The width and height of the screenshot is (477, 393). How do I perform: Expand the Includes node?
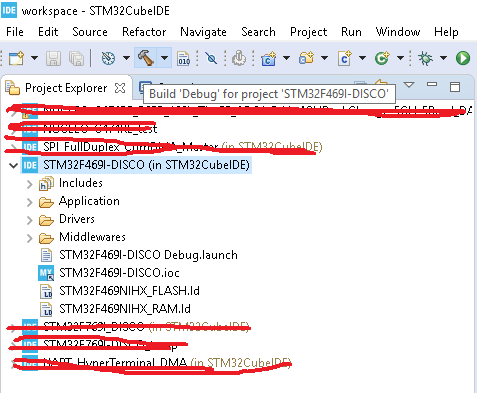click(x=30, y=184)
